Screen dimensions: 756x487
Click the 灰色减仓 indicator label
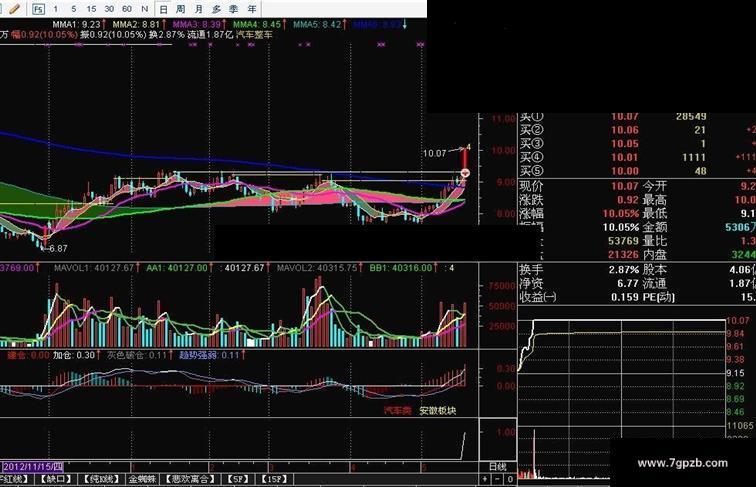[137, 355]
